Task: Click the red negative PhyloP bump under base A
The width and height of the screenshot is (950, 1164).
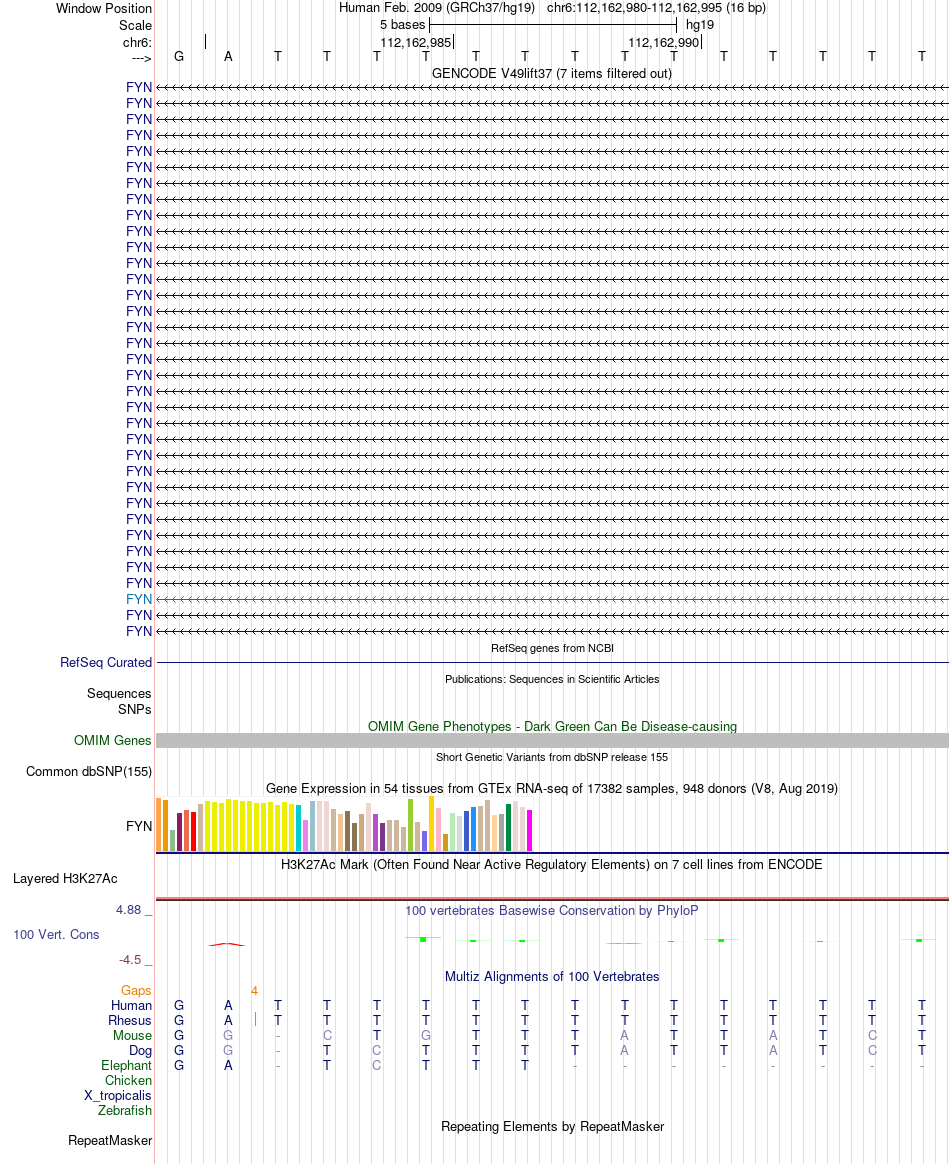Action: [227, 944]
